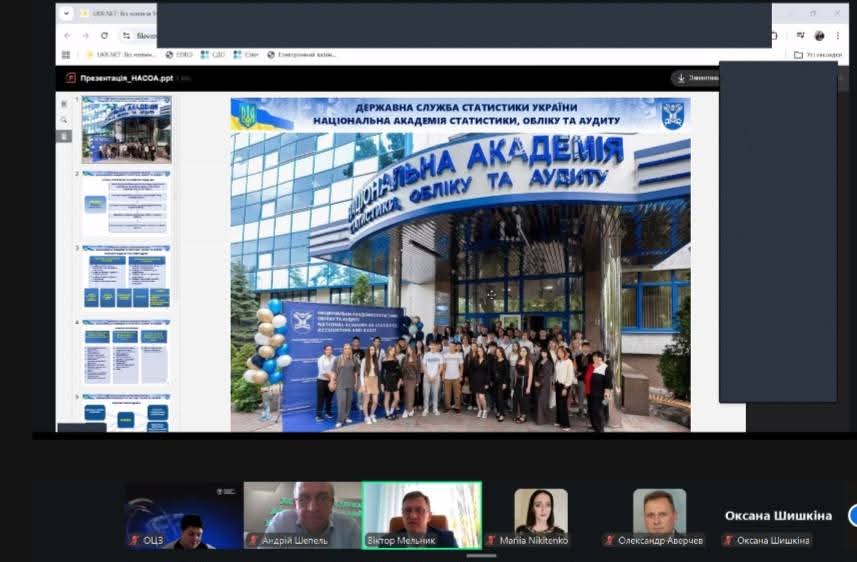
Task: Select Mariia Nikitenko participant tile
Action: [x=540, y=515]
